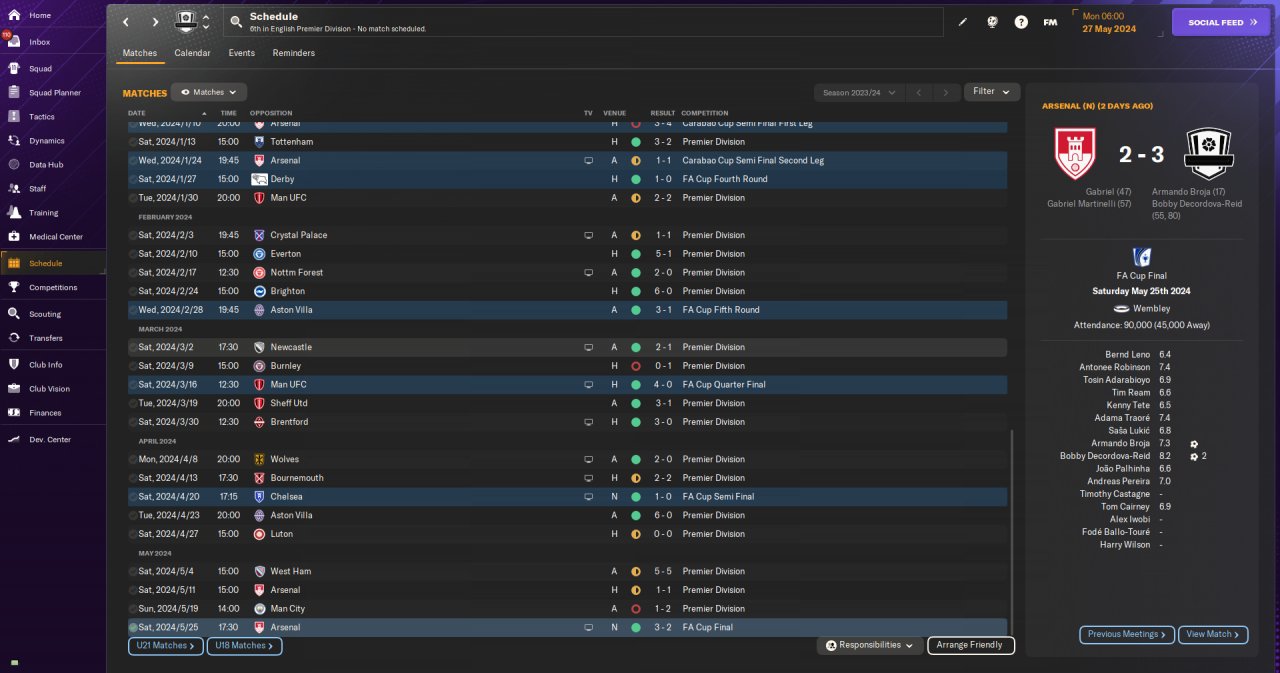This screenshot has height=673, width=1280.
Task: Open the help question mark icon
Action: (x=1021, y=22)
